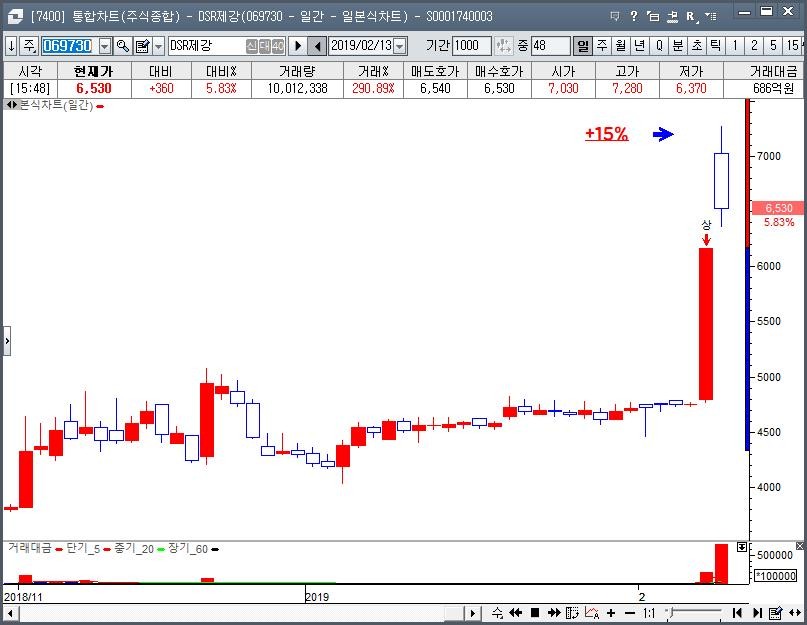Click the 기간 input field showing 1000

[x=470, y=46]
